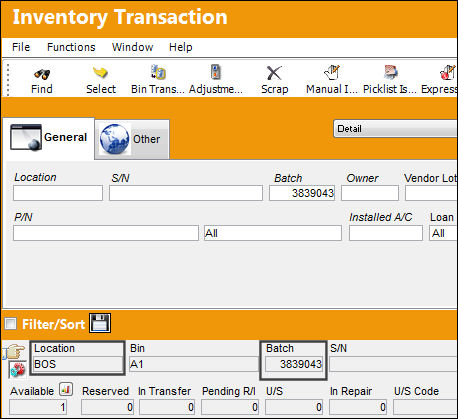Click the U/S Code field

pyautogui.click(x=426, y=407)
